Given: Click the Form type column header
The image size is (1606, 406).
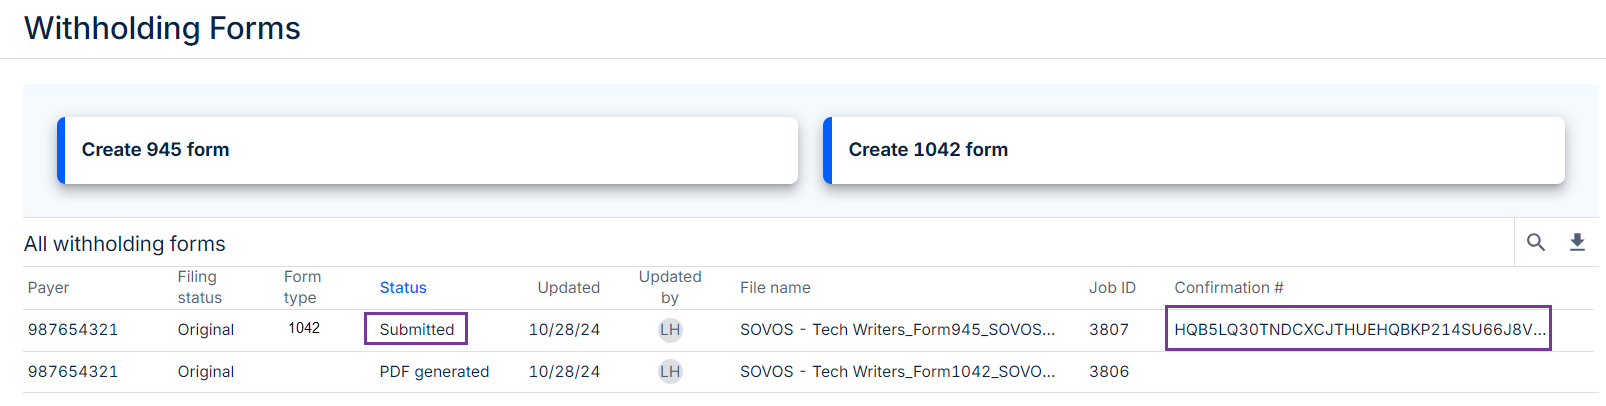Looking at the screenshot, I should pyautogui.click(x=302, y=287).
